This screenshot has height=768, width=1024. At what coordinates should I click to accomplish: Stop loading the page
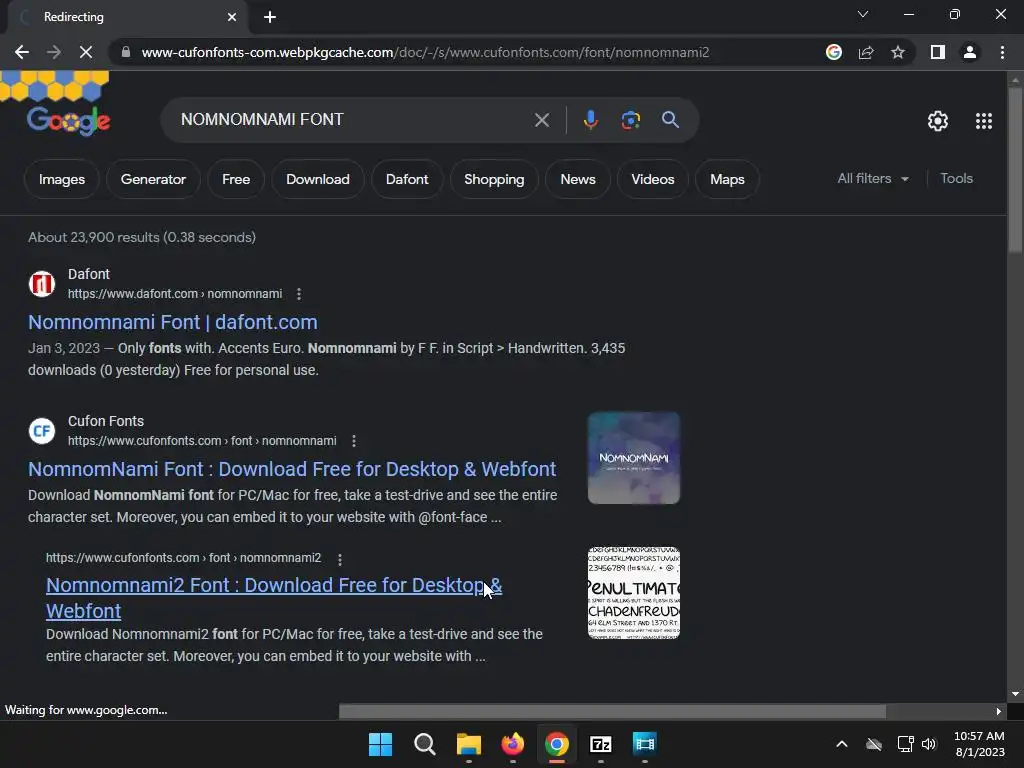click(x=86, y=52)
